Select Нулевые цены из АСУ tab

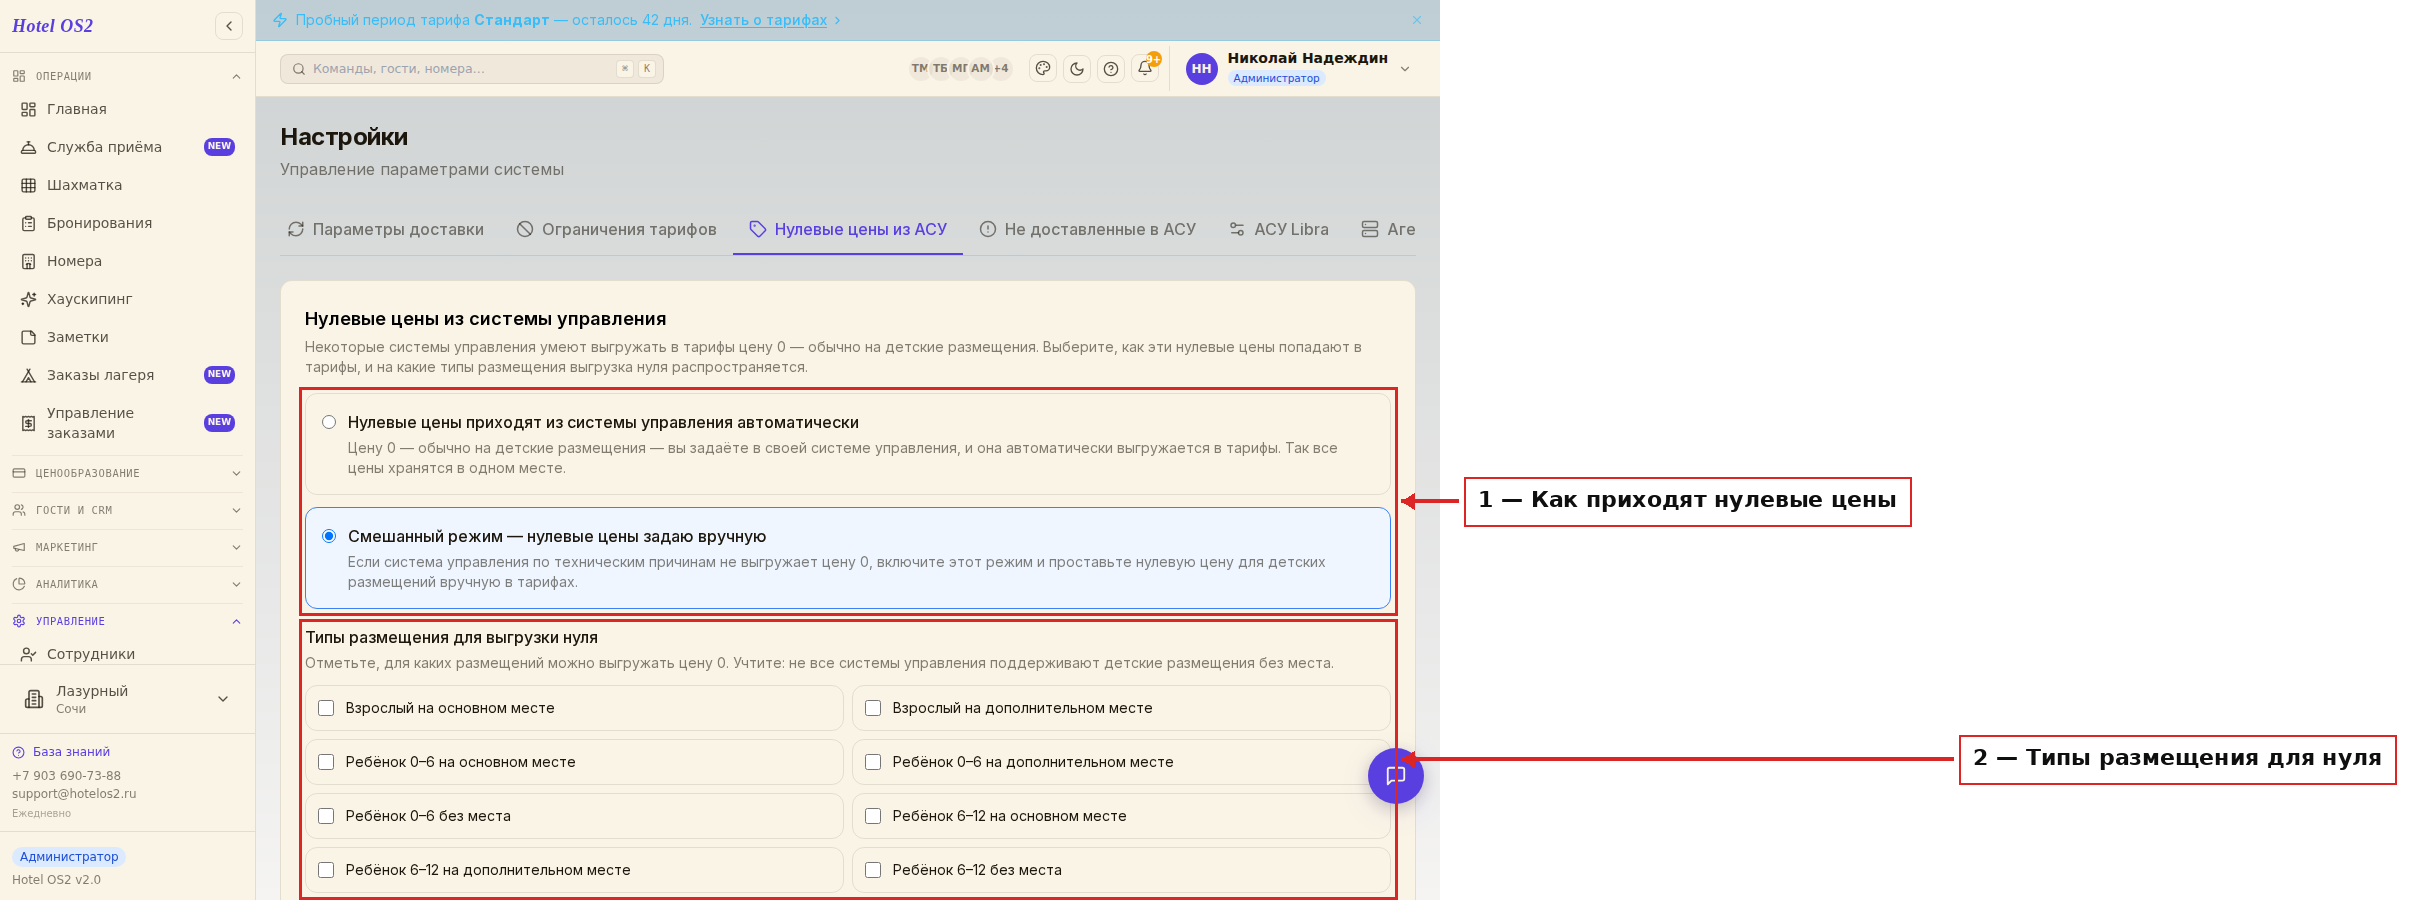848,229
